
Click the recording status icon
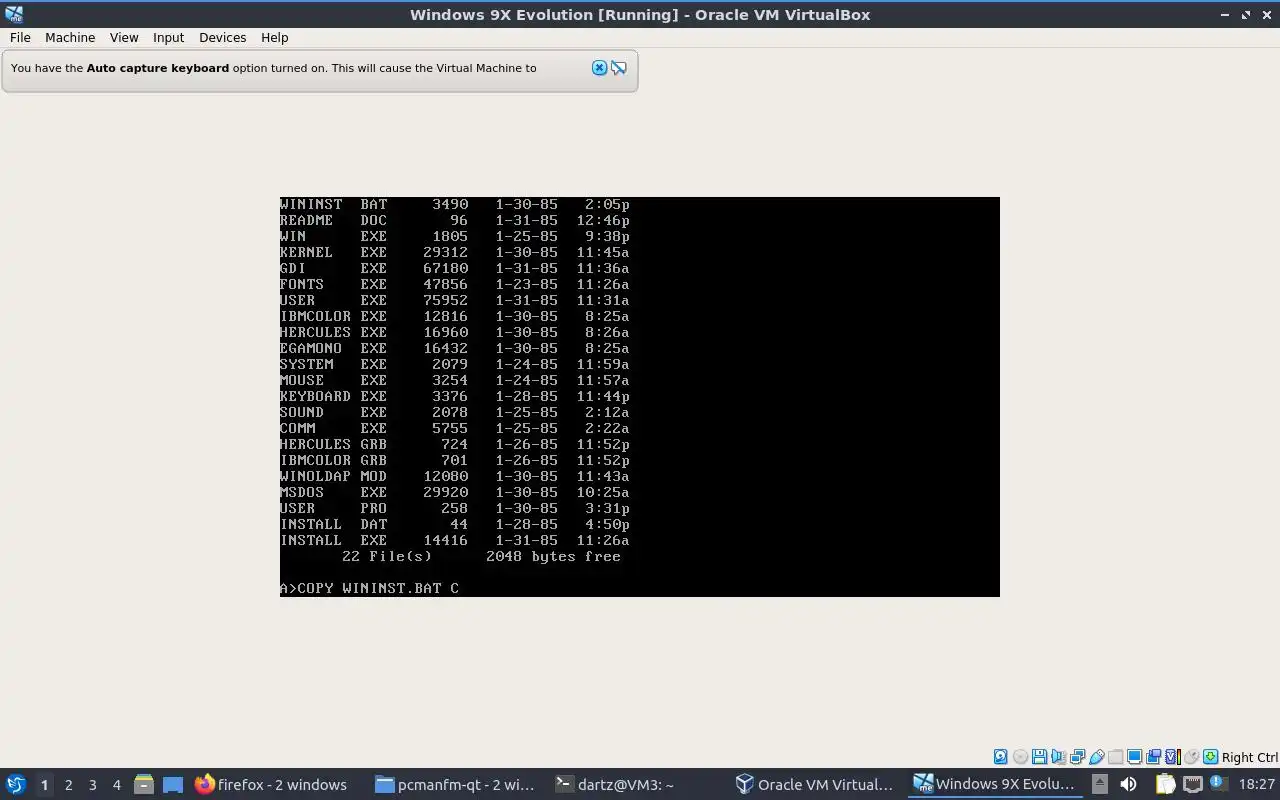tap(1153, 757)
